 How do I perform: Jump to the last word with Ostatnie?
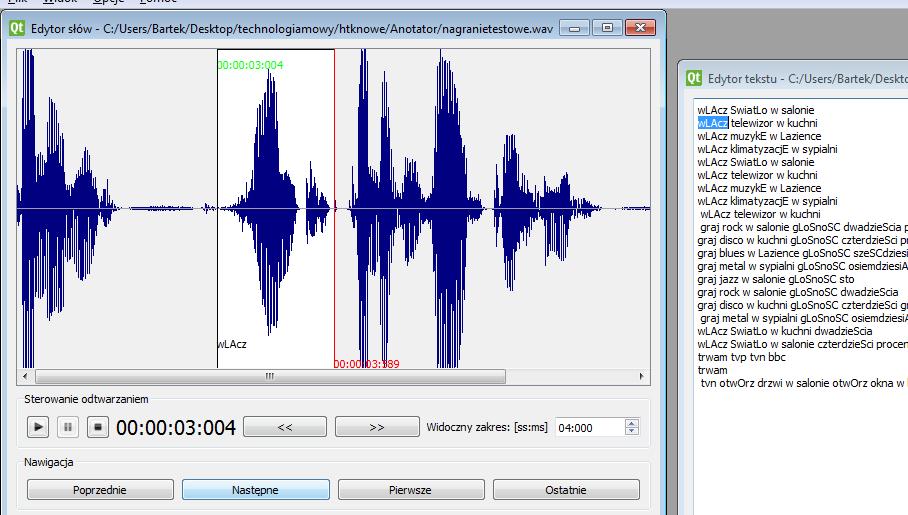(x=566, y=490)
